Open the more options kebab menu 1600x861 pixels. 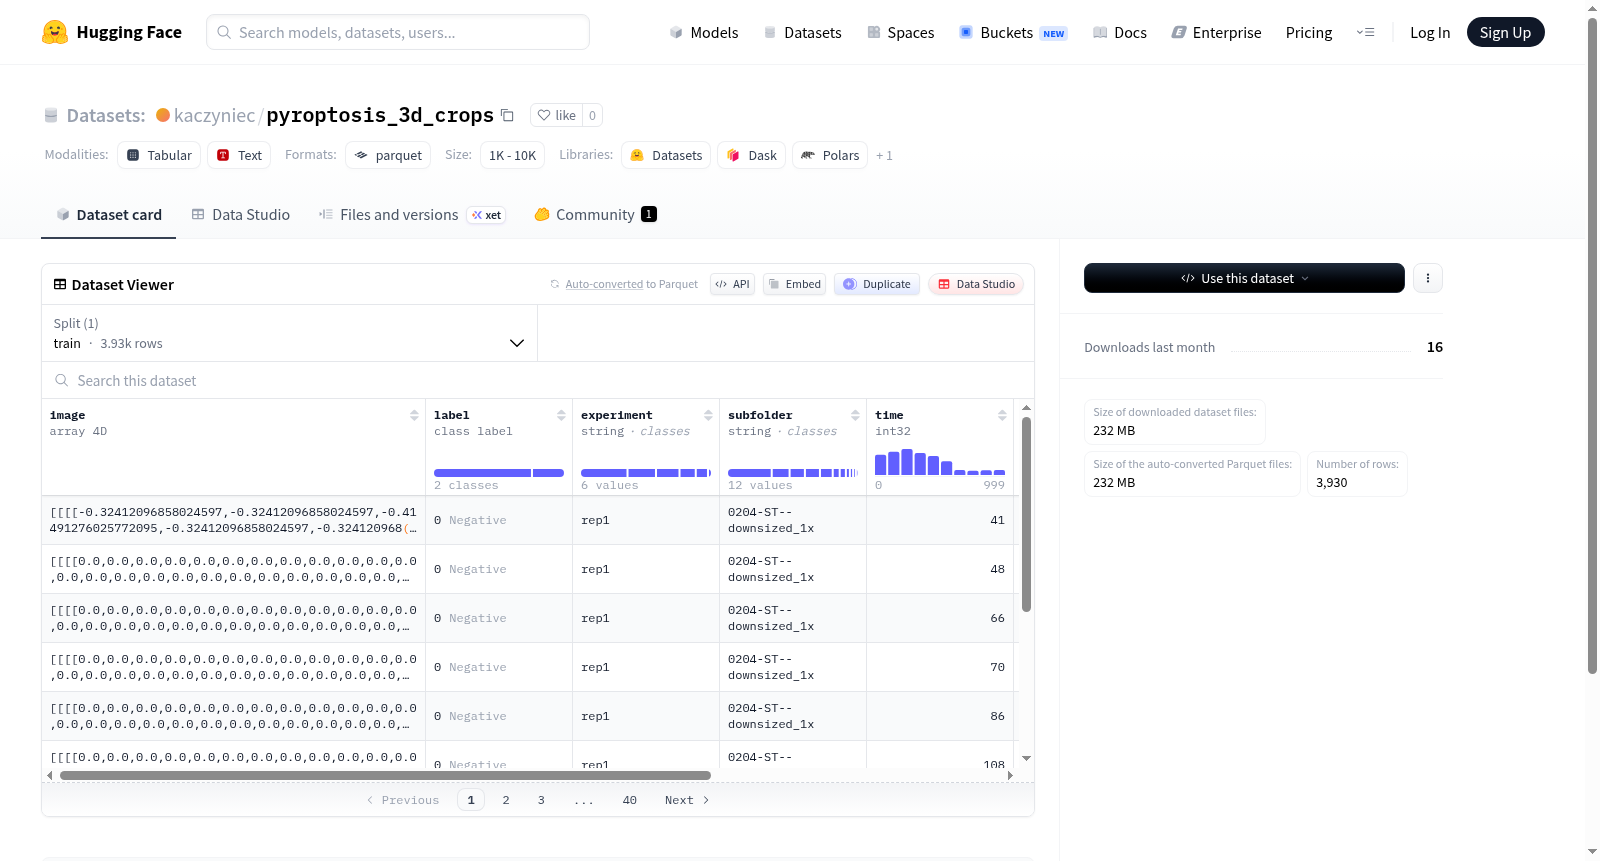(1428, 278)
